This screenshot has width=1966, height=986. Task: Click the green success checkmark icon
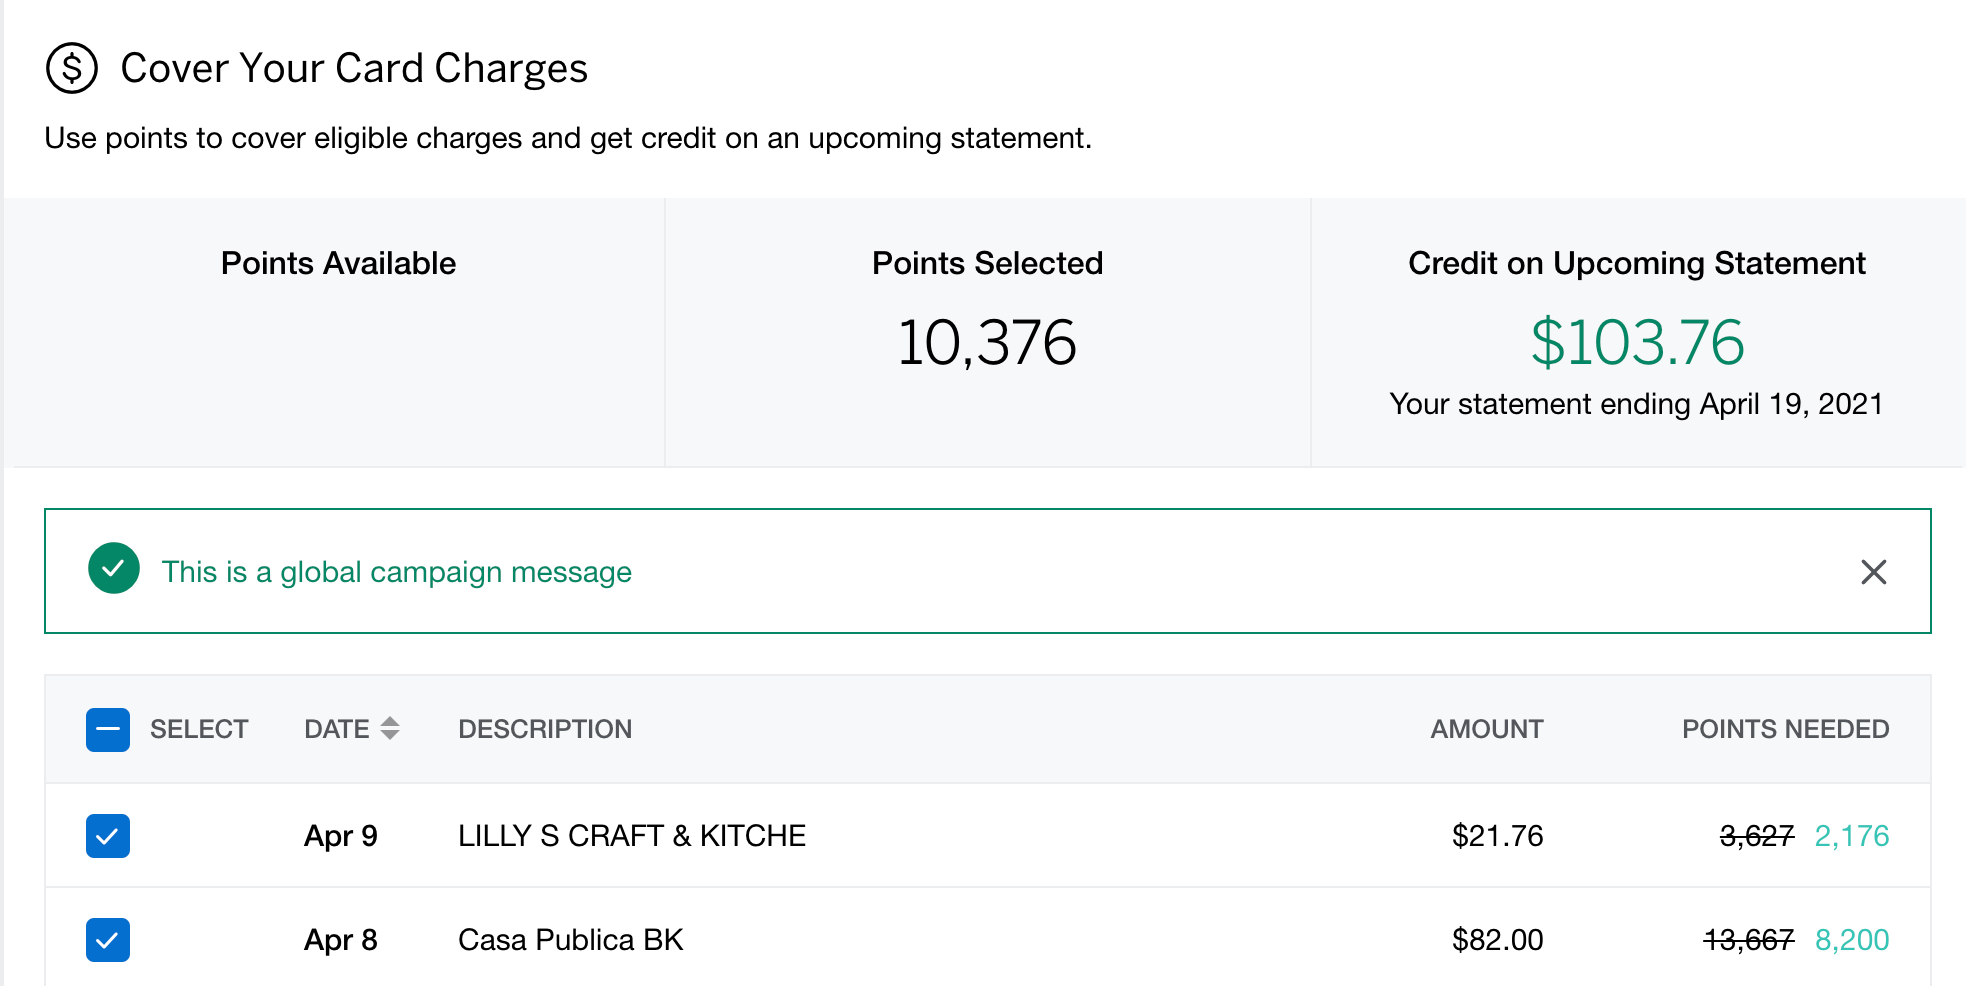click(114, 569)
